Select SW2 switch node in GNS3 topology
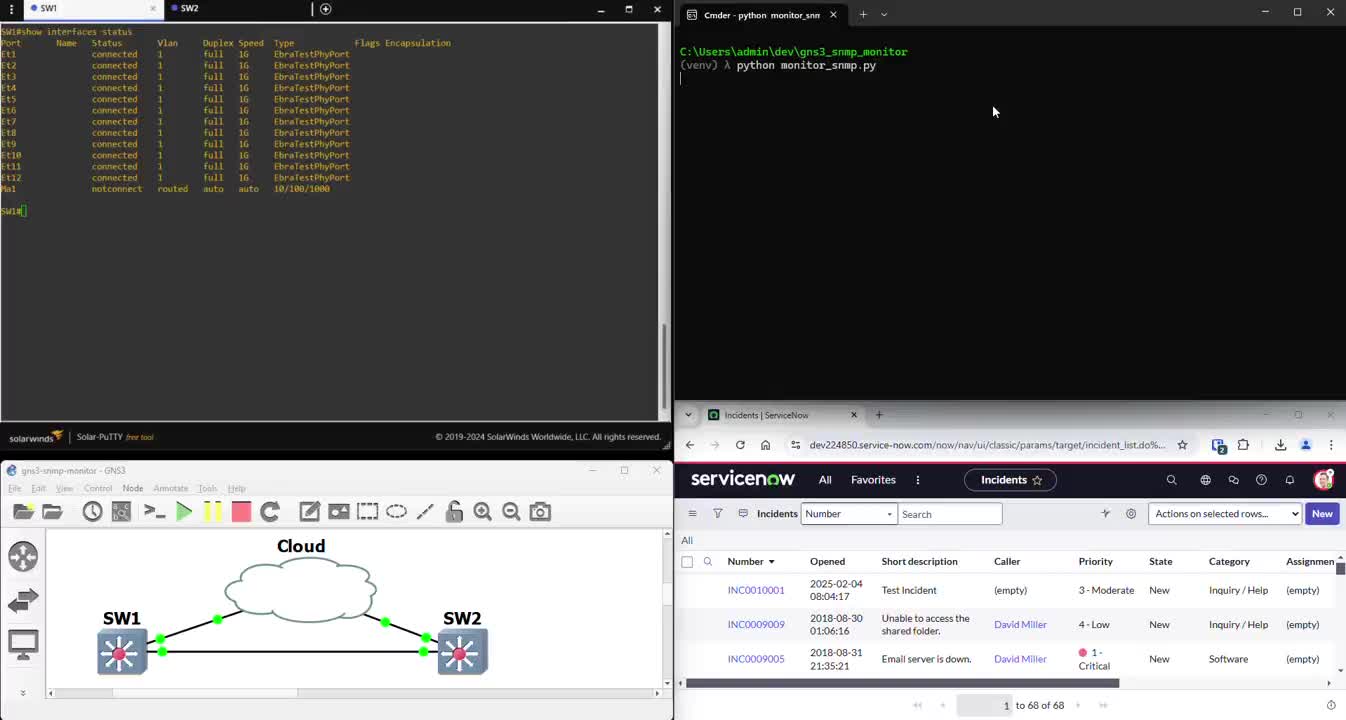 click(x=462, y=652)
